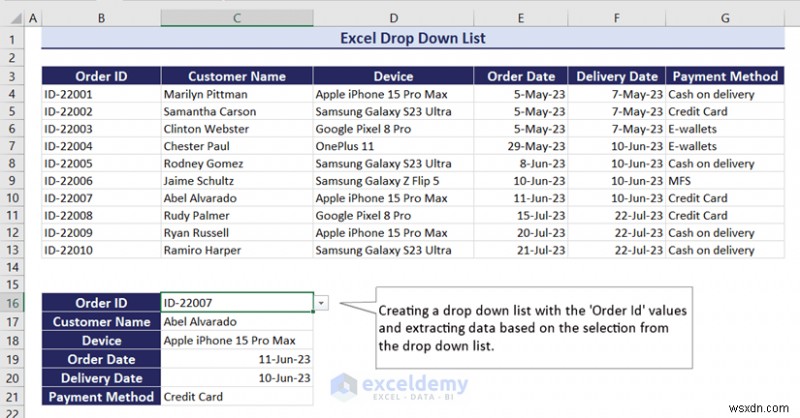Select cell containing ID-22005

click(x=101, y=163)
